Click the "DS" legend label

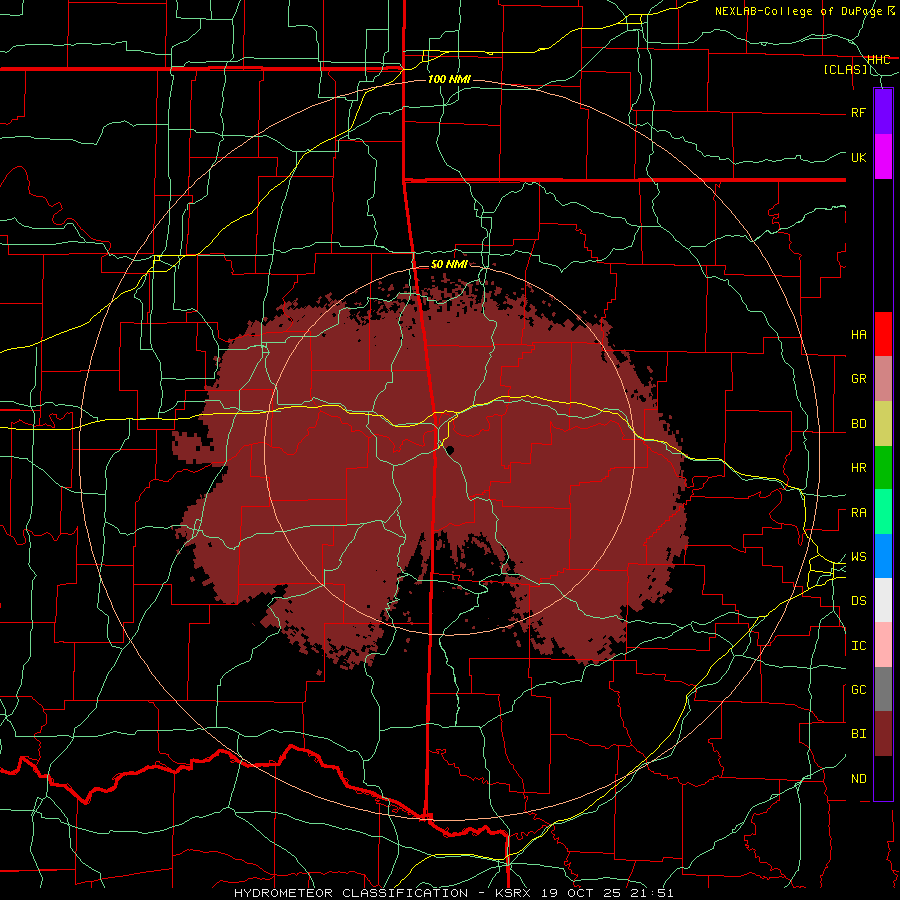(x=858, y=601)
